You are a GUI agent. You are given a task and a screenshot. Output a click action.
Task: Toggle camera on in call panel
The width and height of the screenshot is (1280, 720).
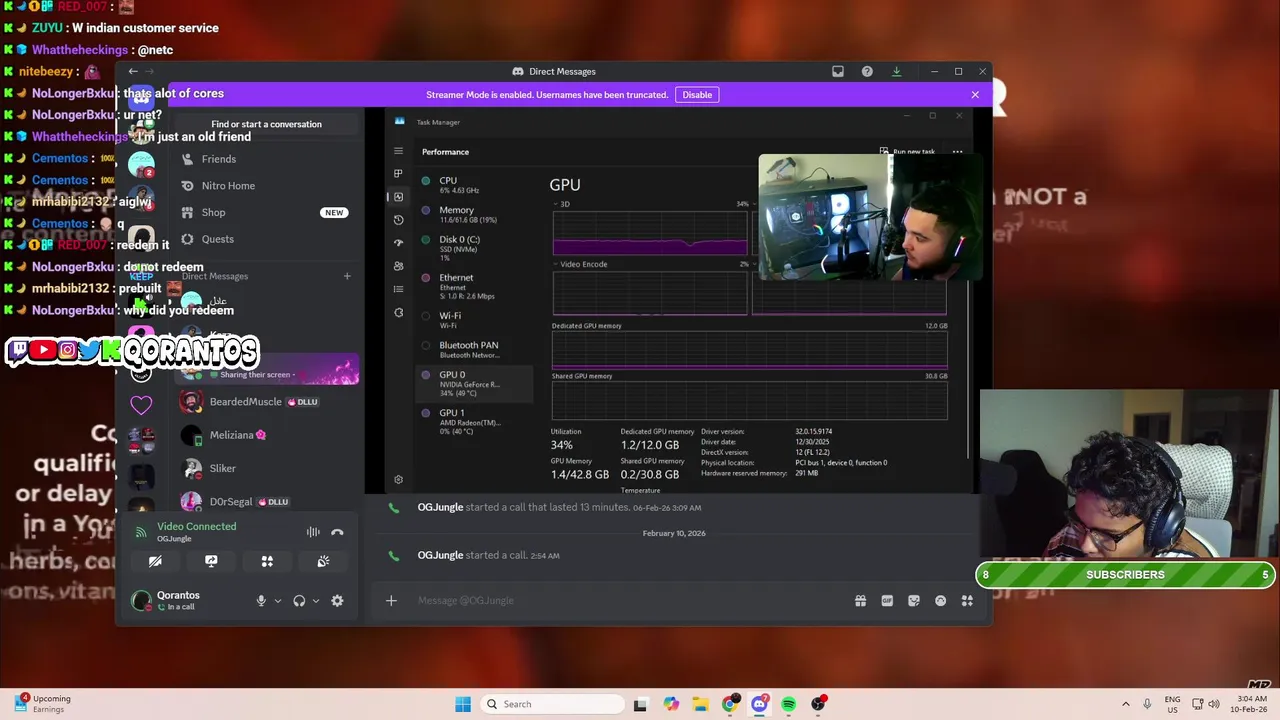(155, 561)
